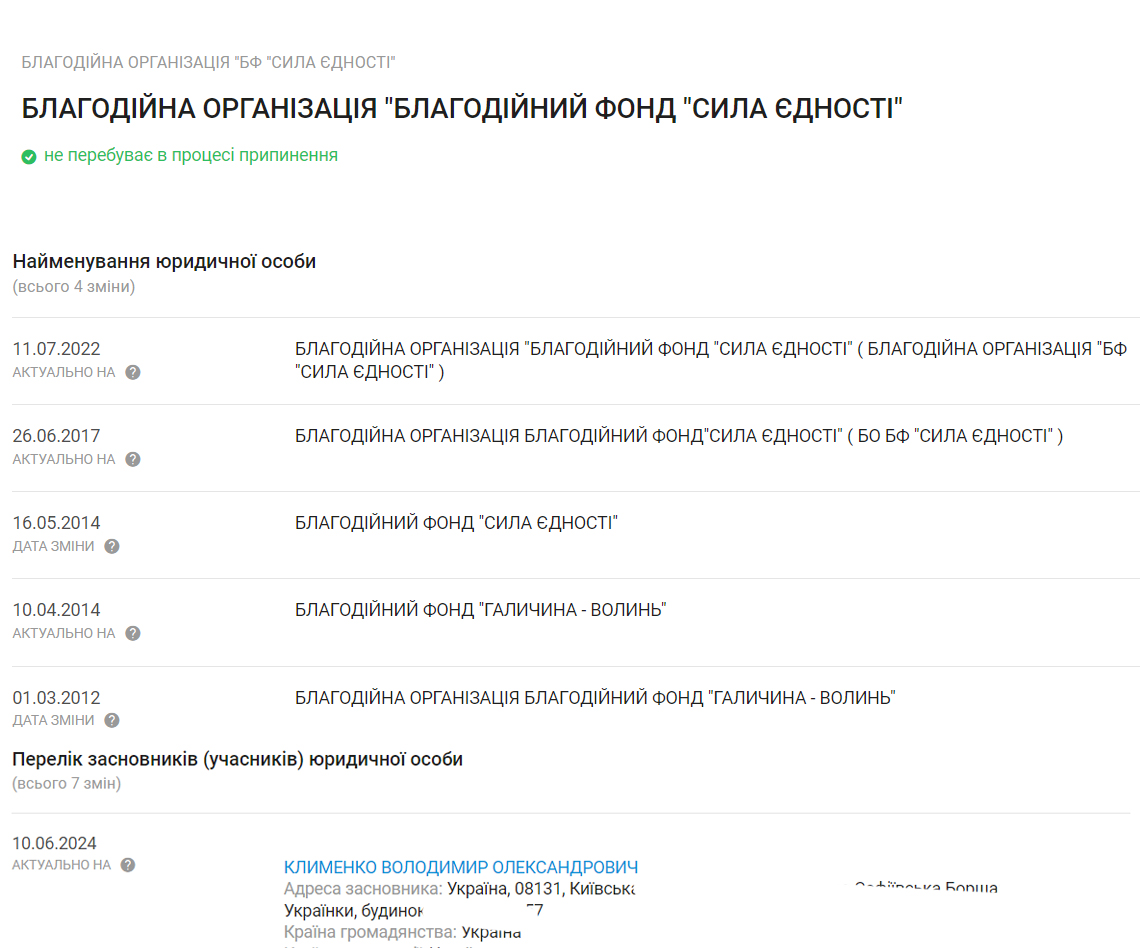This screenshot has height=948, width=1140.
Task: Click help icon under the 01.03.2012 date
Action: (x=112, y=720)
